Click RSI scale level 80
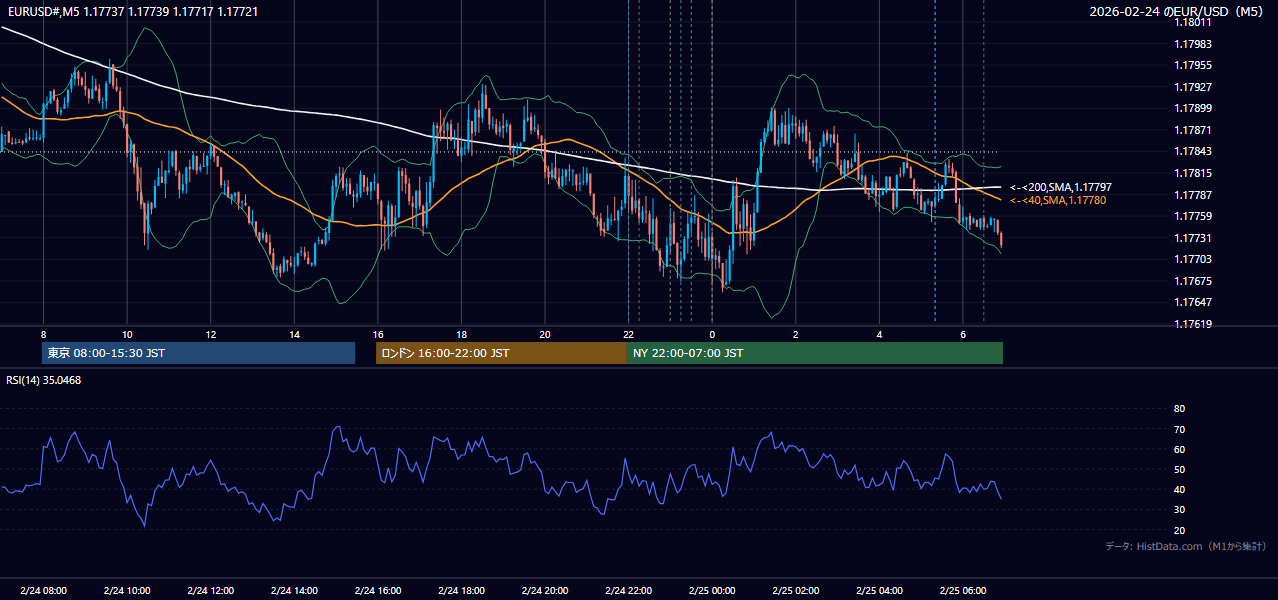The image size is (1278, 600). click(x=1179, y=409)
